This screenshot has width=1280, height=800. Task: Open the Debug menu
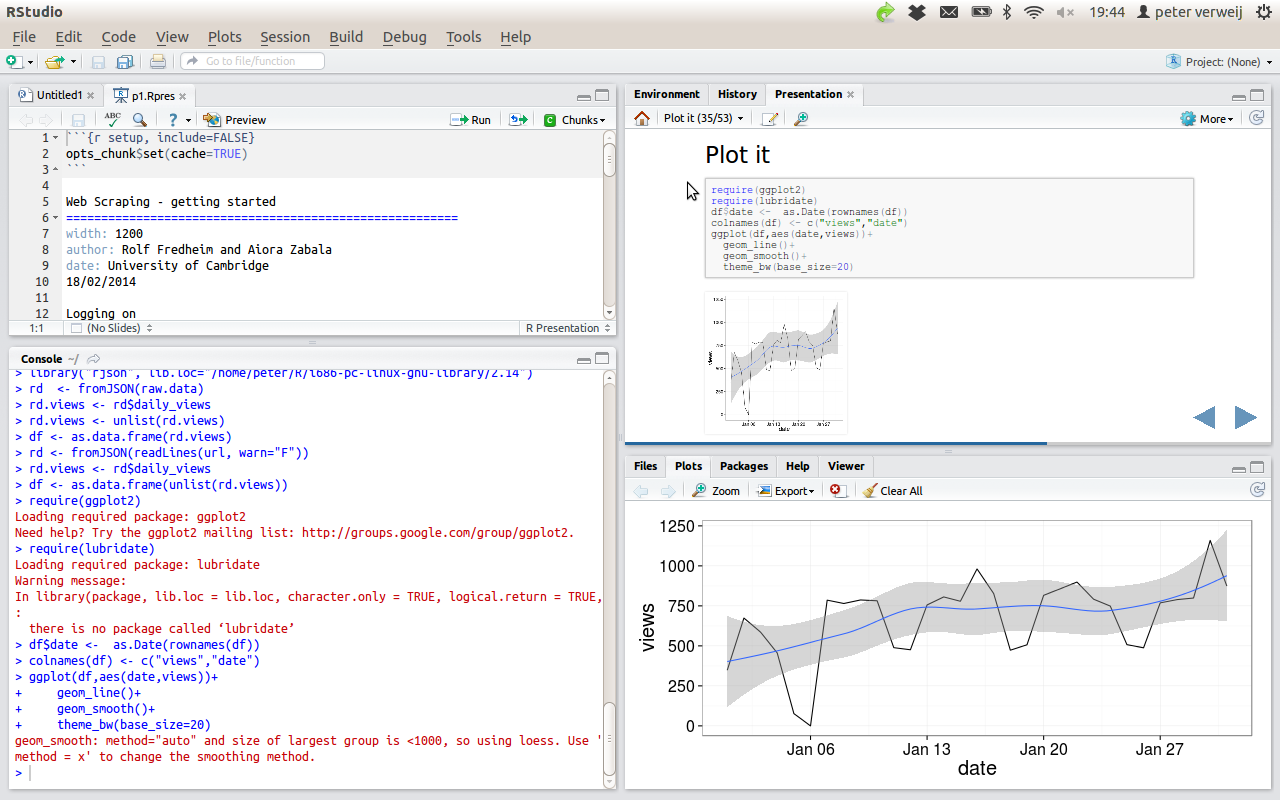404,37
